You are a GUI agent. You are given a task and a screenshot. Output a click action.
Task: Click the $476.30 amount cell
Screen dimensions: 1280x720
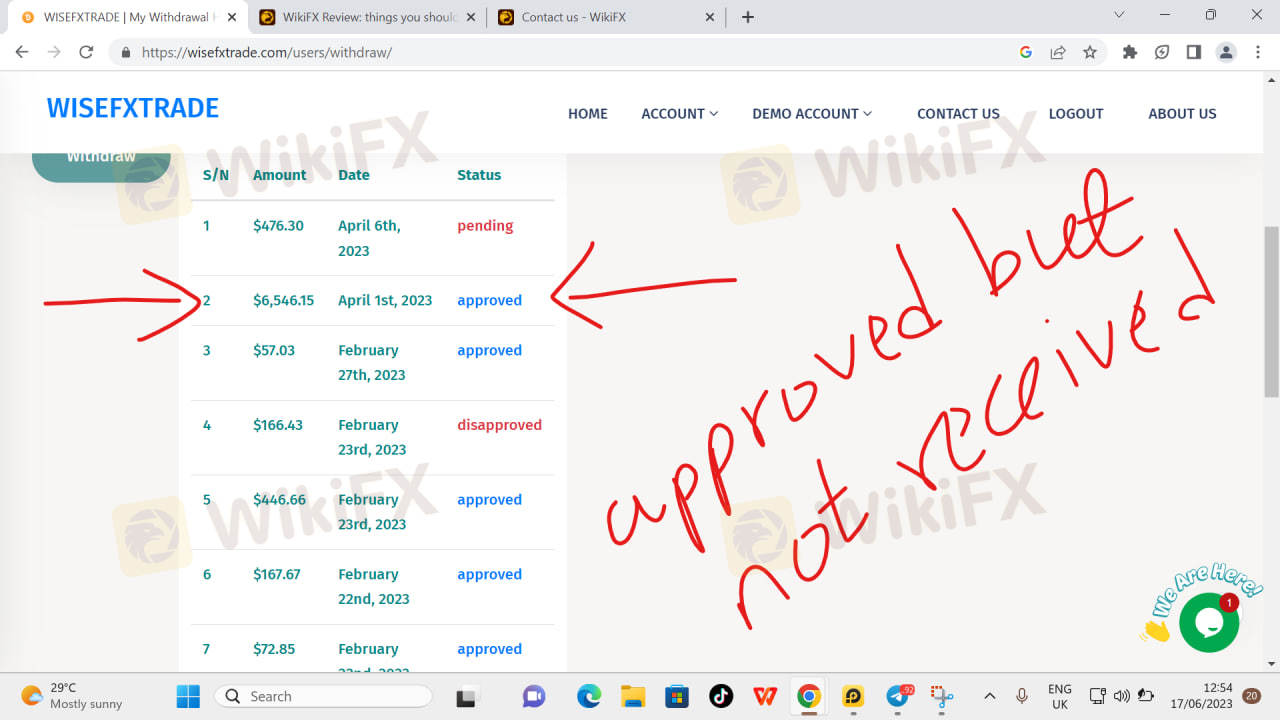(x=278, y=226)
